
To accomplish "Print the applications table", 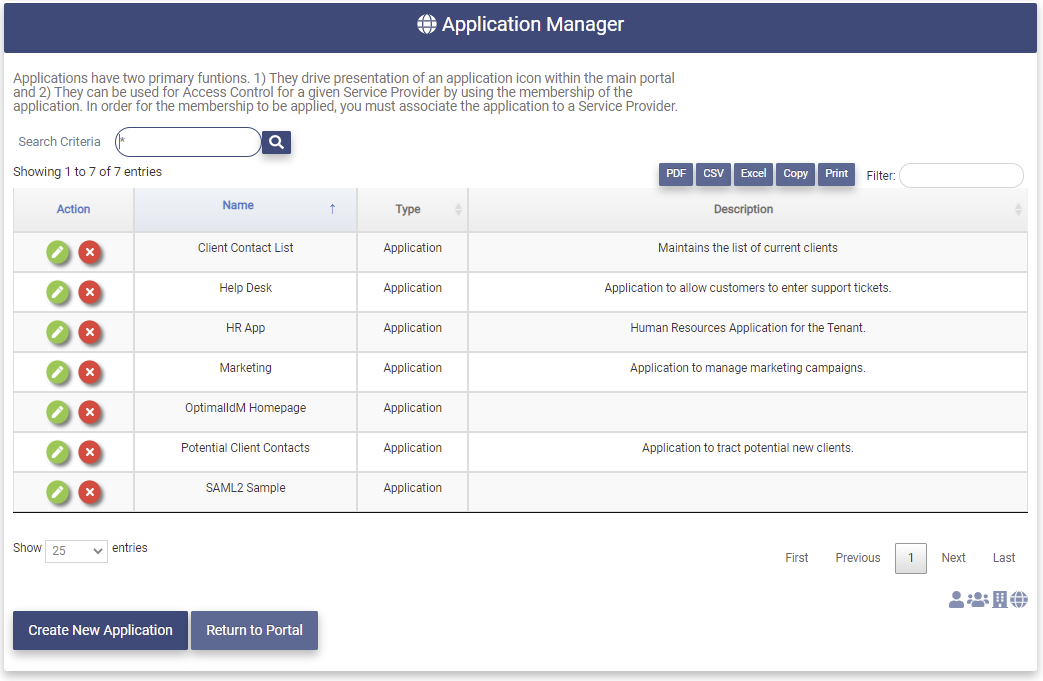I will tap(836, 174).
